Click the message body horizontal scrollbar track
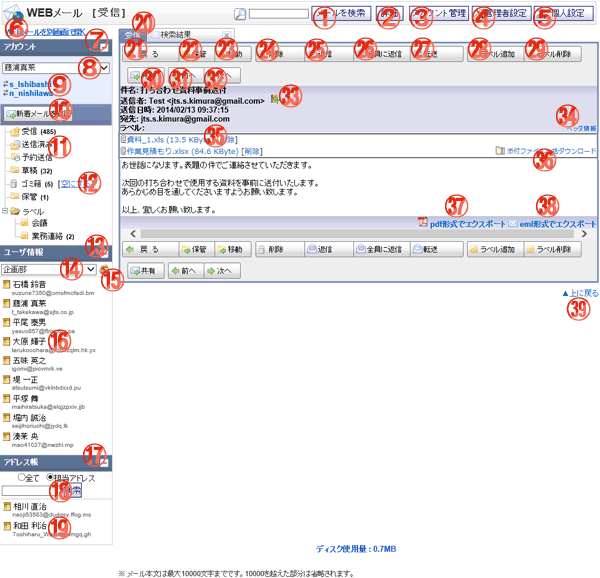The height and width of the screenshot is (578, 600). click(357, 233)
